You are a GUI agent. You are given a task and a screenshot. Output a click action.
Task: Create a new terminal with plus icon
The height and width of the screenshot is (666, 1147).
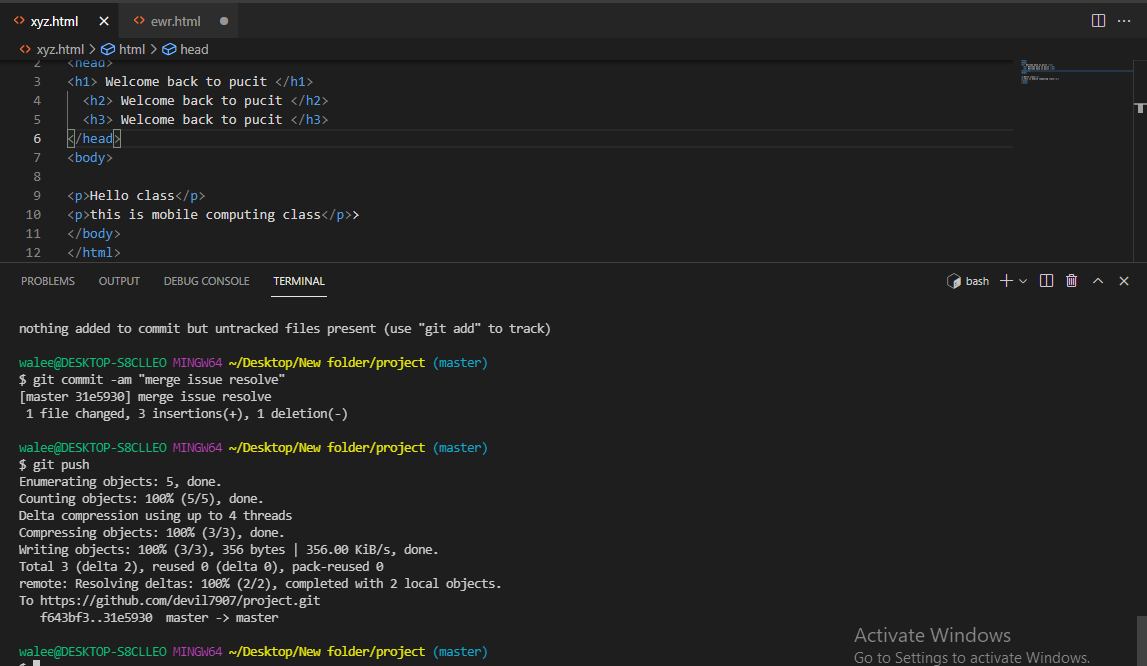coord(1006,281)
